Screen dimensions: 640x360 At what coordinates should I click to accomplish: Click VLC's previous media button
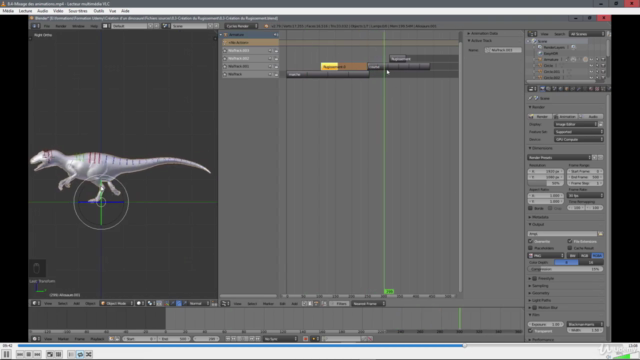[20, 354]
